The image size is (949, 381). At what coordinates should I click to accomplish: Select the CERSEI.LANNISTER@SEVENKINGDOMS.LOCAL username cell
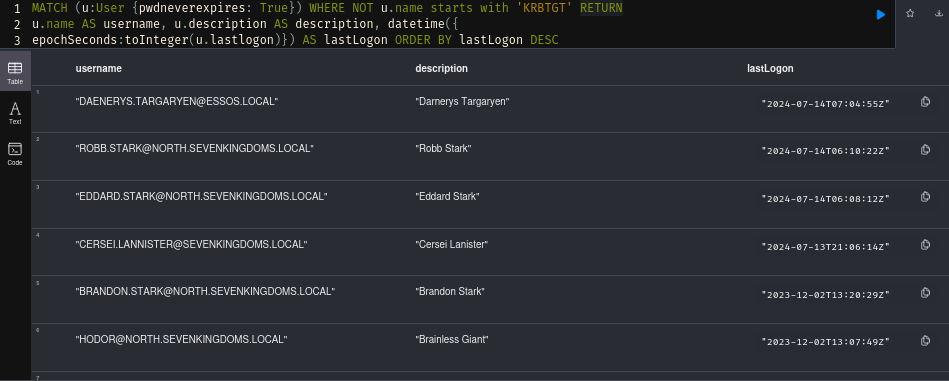pyautogui.click(x=191, y=244)
